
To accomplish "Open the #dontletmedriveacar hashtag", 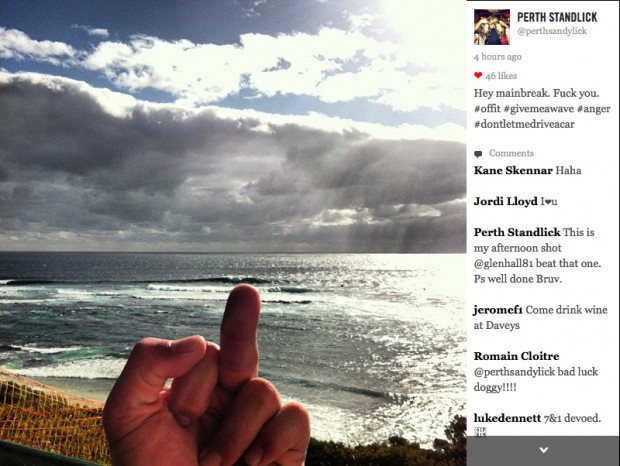I will coord(524,124).
